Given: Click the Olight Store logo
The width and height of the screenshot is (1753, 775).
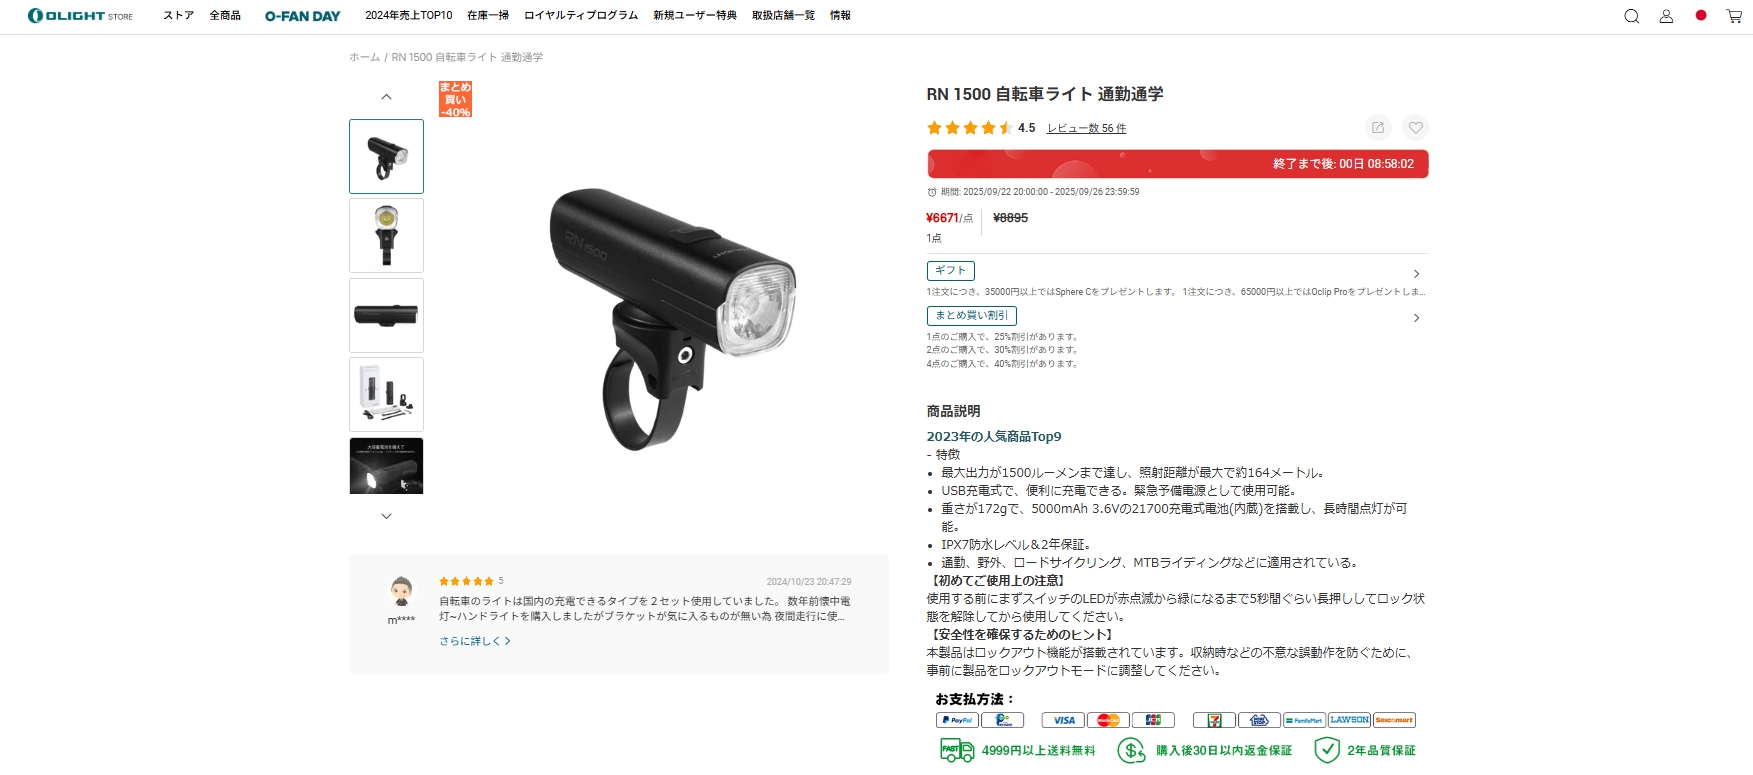Looking at the screenshot, I should pos(80,16).
